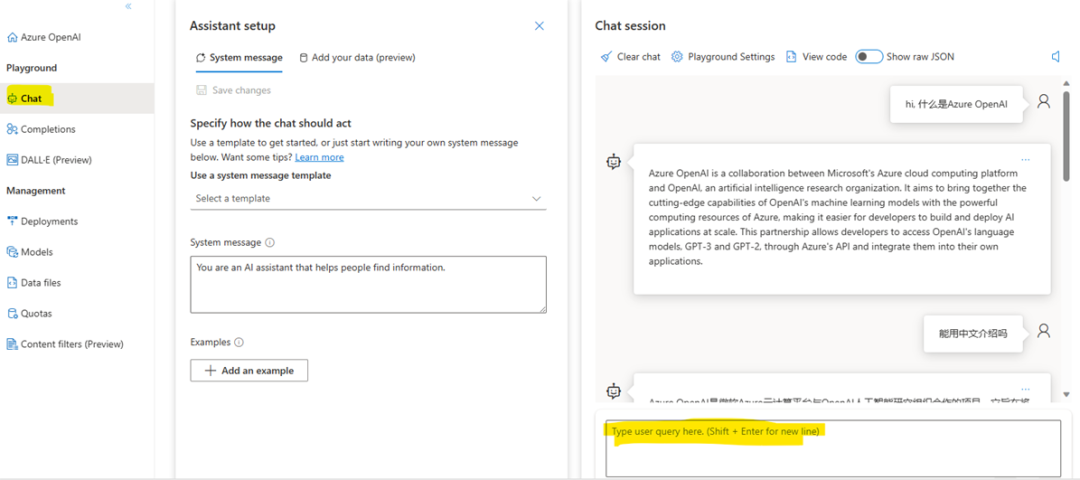Close the Assistant setup panel
Viewport: 1080px width, 480px height.
coord(539,26)
